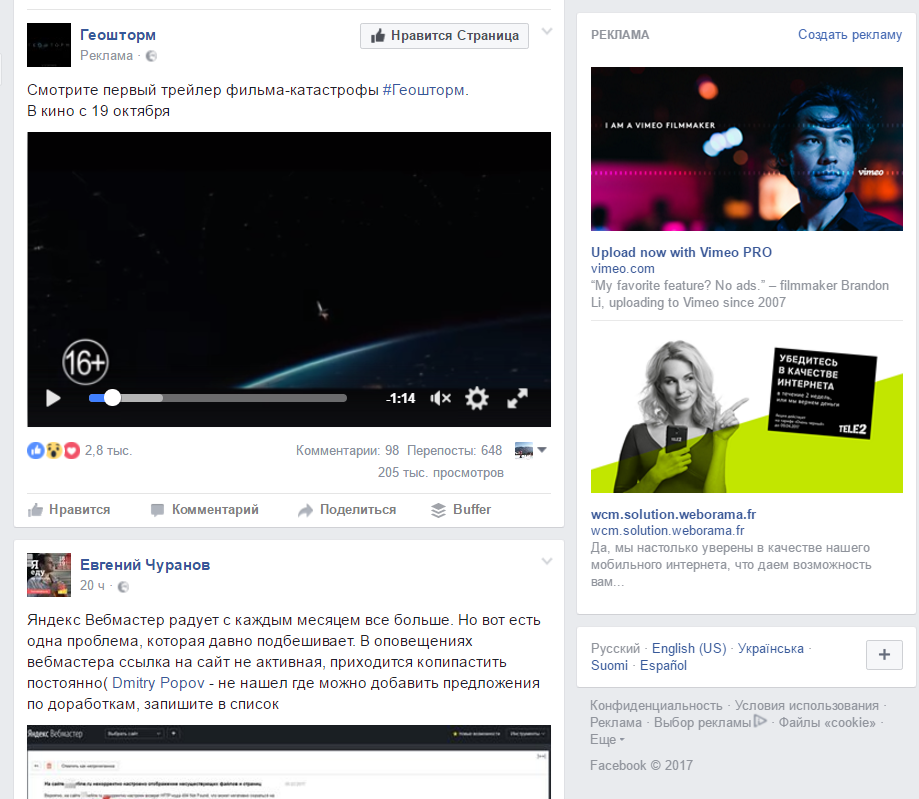Screen dimensions: 919x799
Task: Open the Vimeo filmmaker ad image
Action: (x=747, y=149)
